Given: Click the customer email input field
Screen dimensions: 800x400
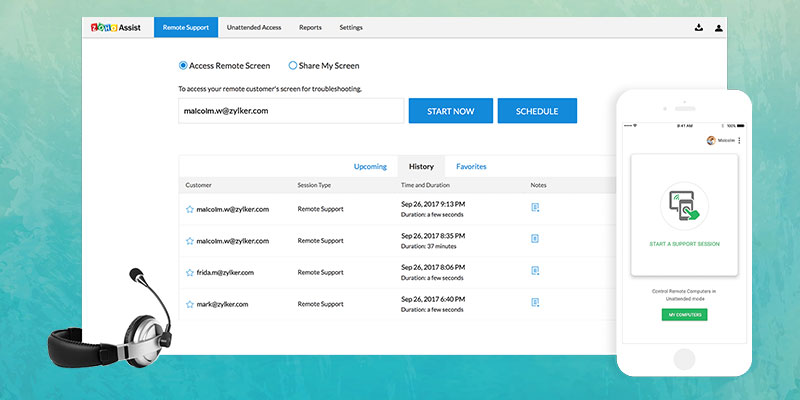Looking at the screenshot, I should tap(291, 111).
